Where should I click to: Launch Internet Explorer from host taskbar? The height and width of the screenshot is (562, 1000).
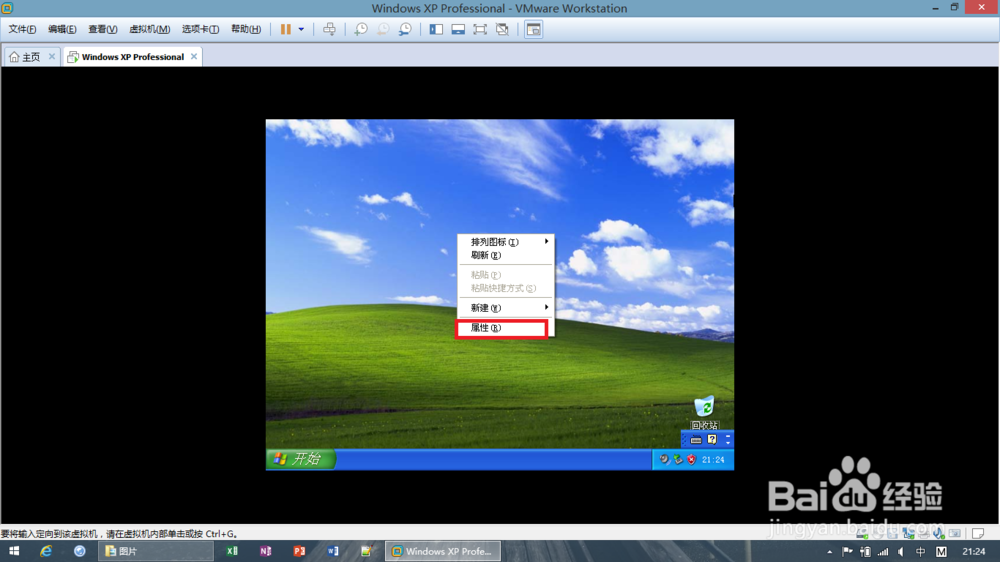pos(46,551)
